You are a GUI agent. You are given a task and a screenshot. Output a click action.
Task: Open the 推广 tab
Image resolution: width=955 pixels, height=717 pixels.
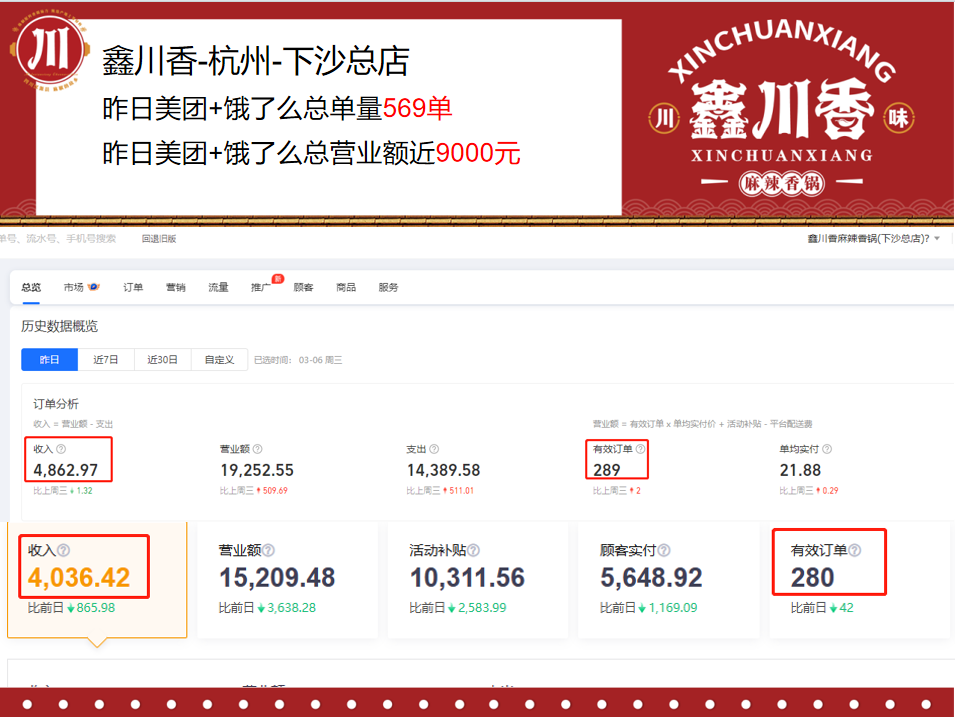click(x=261, y=288)
